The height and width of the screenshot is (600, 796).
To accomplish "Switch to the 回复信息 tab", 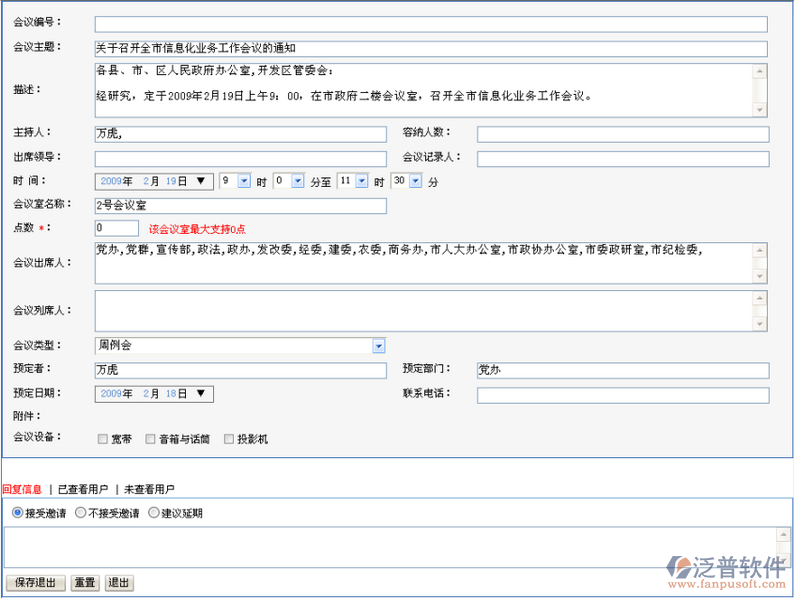I will pos(22,489).
